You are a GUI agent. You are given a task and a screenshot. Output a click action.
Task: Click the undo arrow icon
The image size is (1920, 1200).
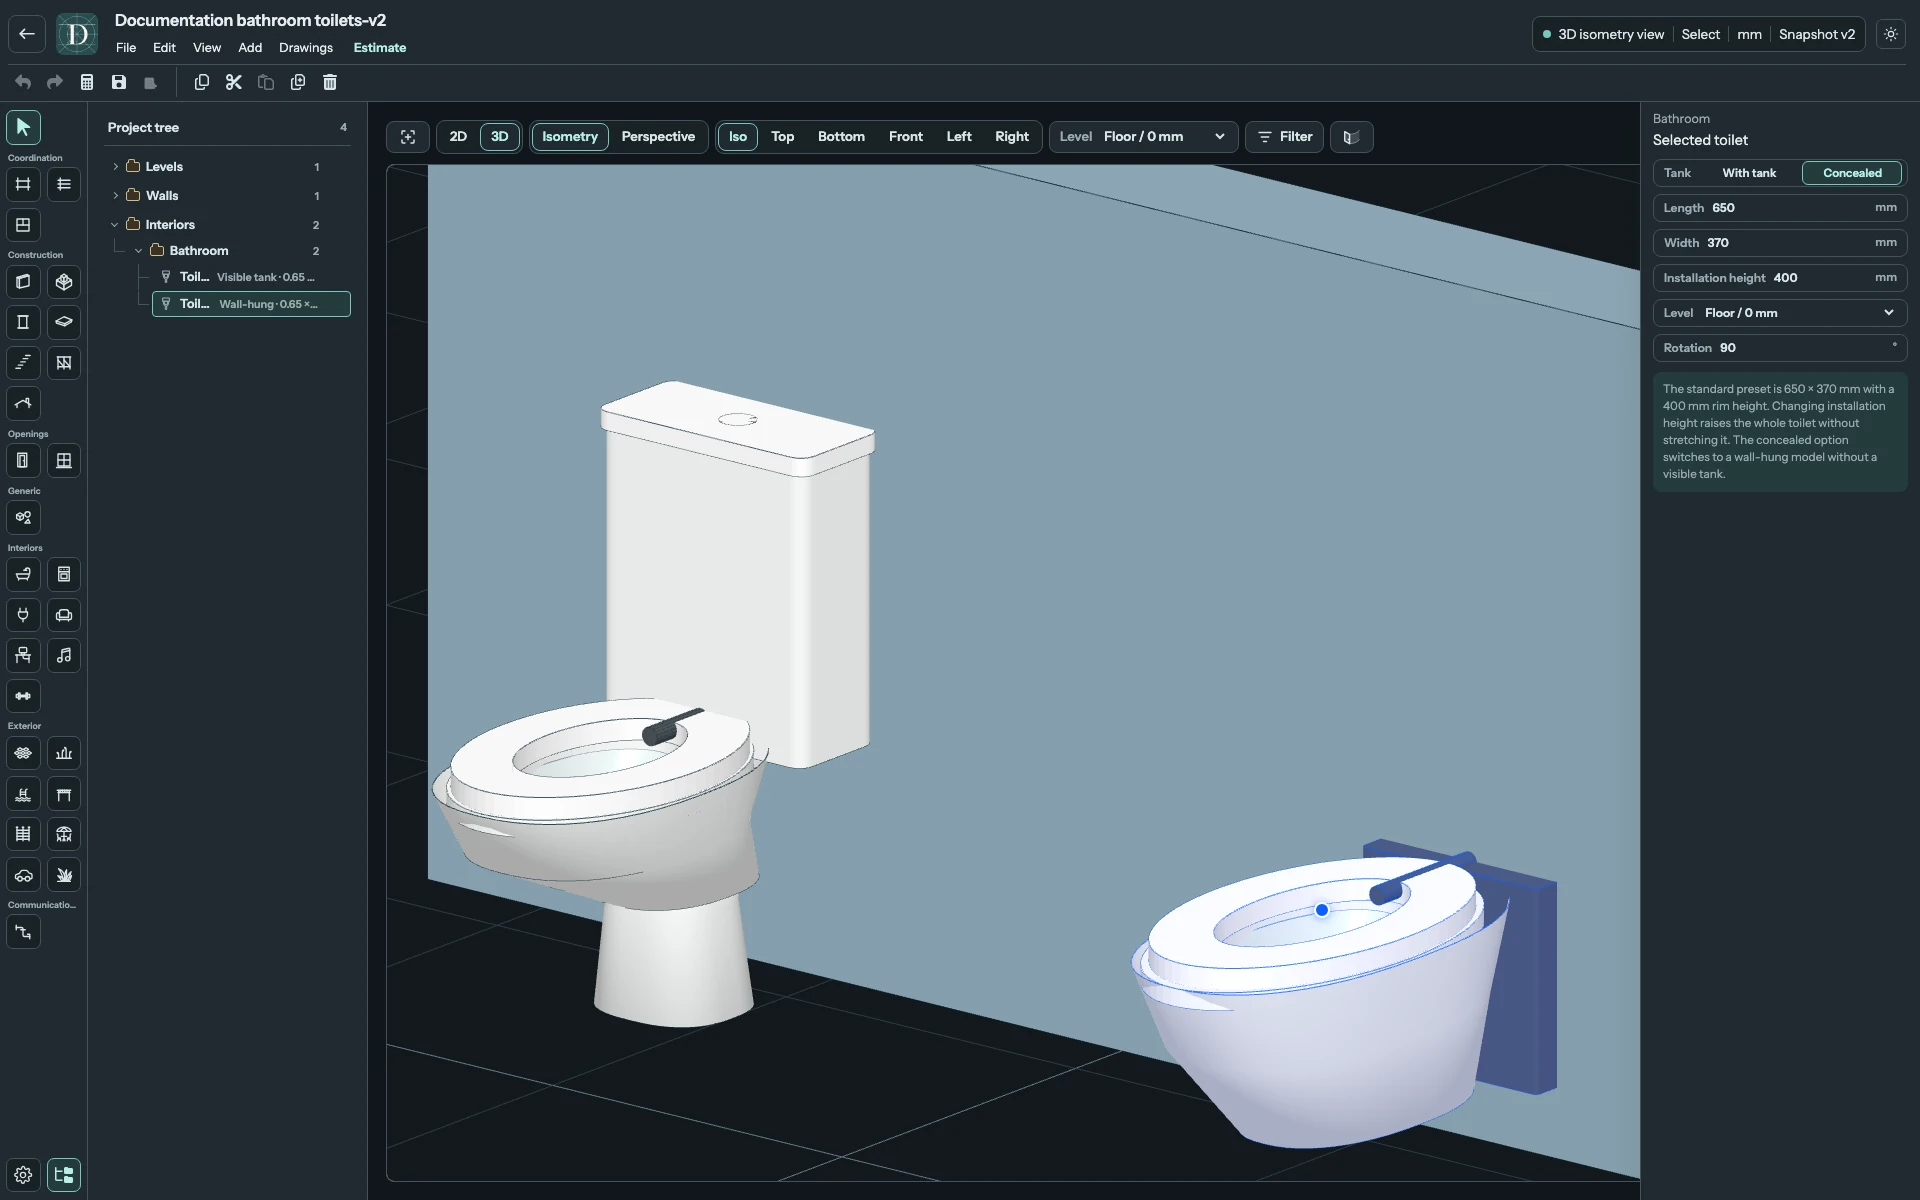click(x=23, y=82)
